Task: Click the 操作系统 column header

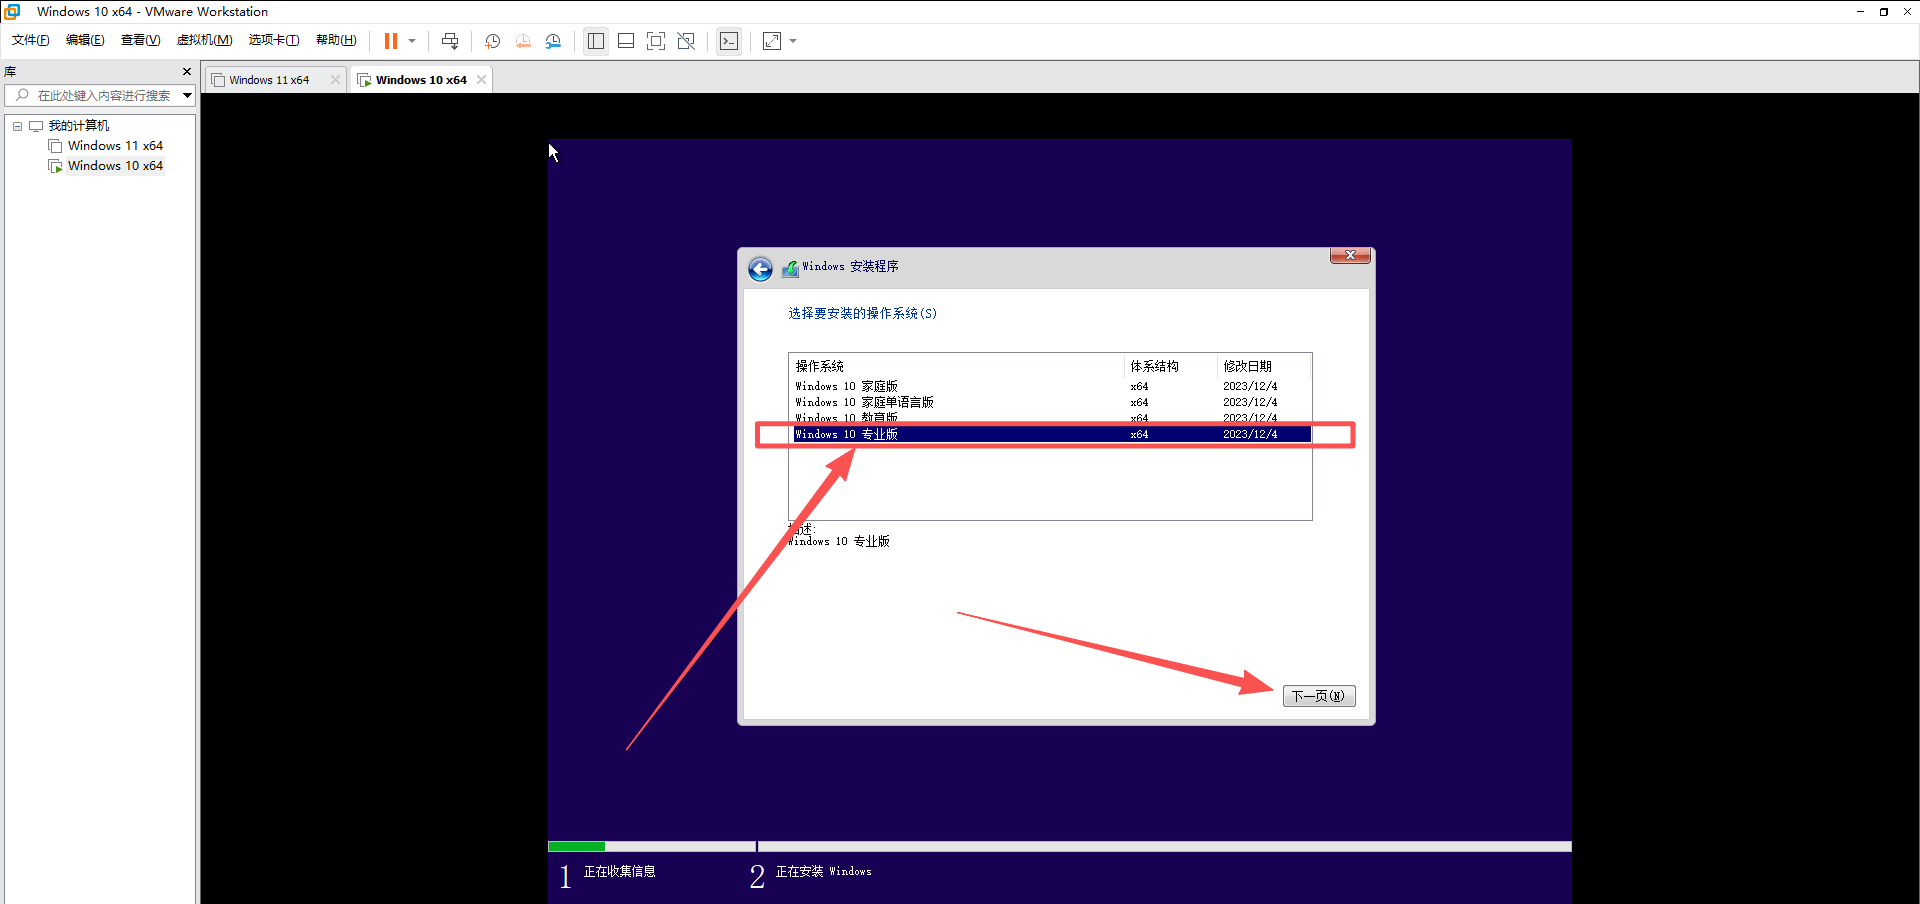Action: click(956, 366)
